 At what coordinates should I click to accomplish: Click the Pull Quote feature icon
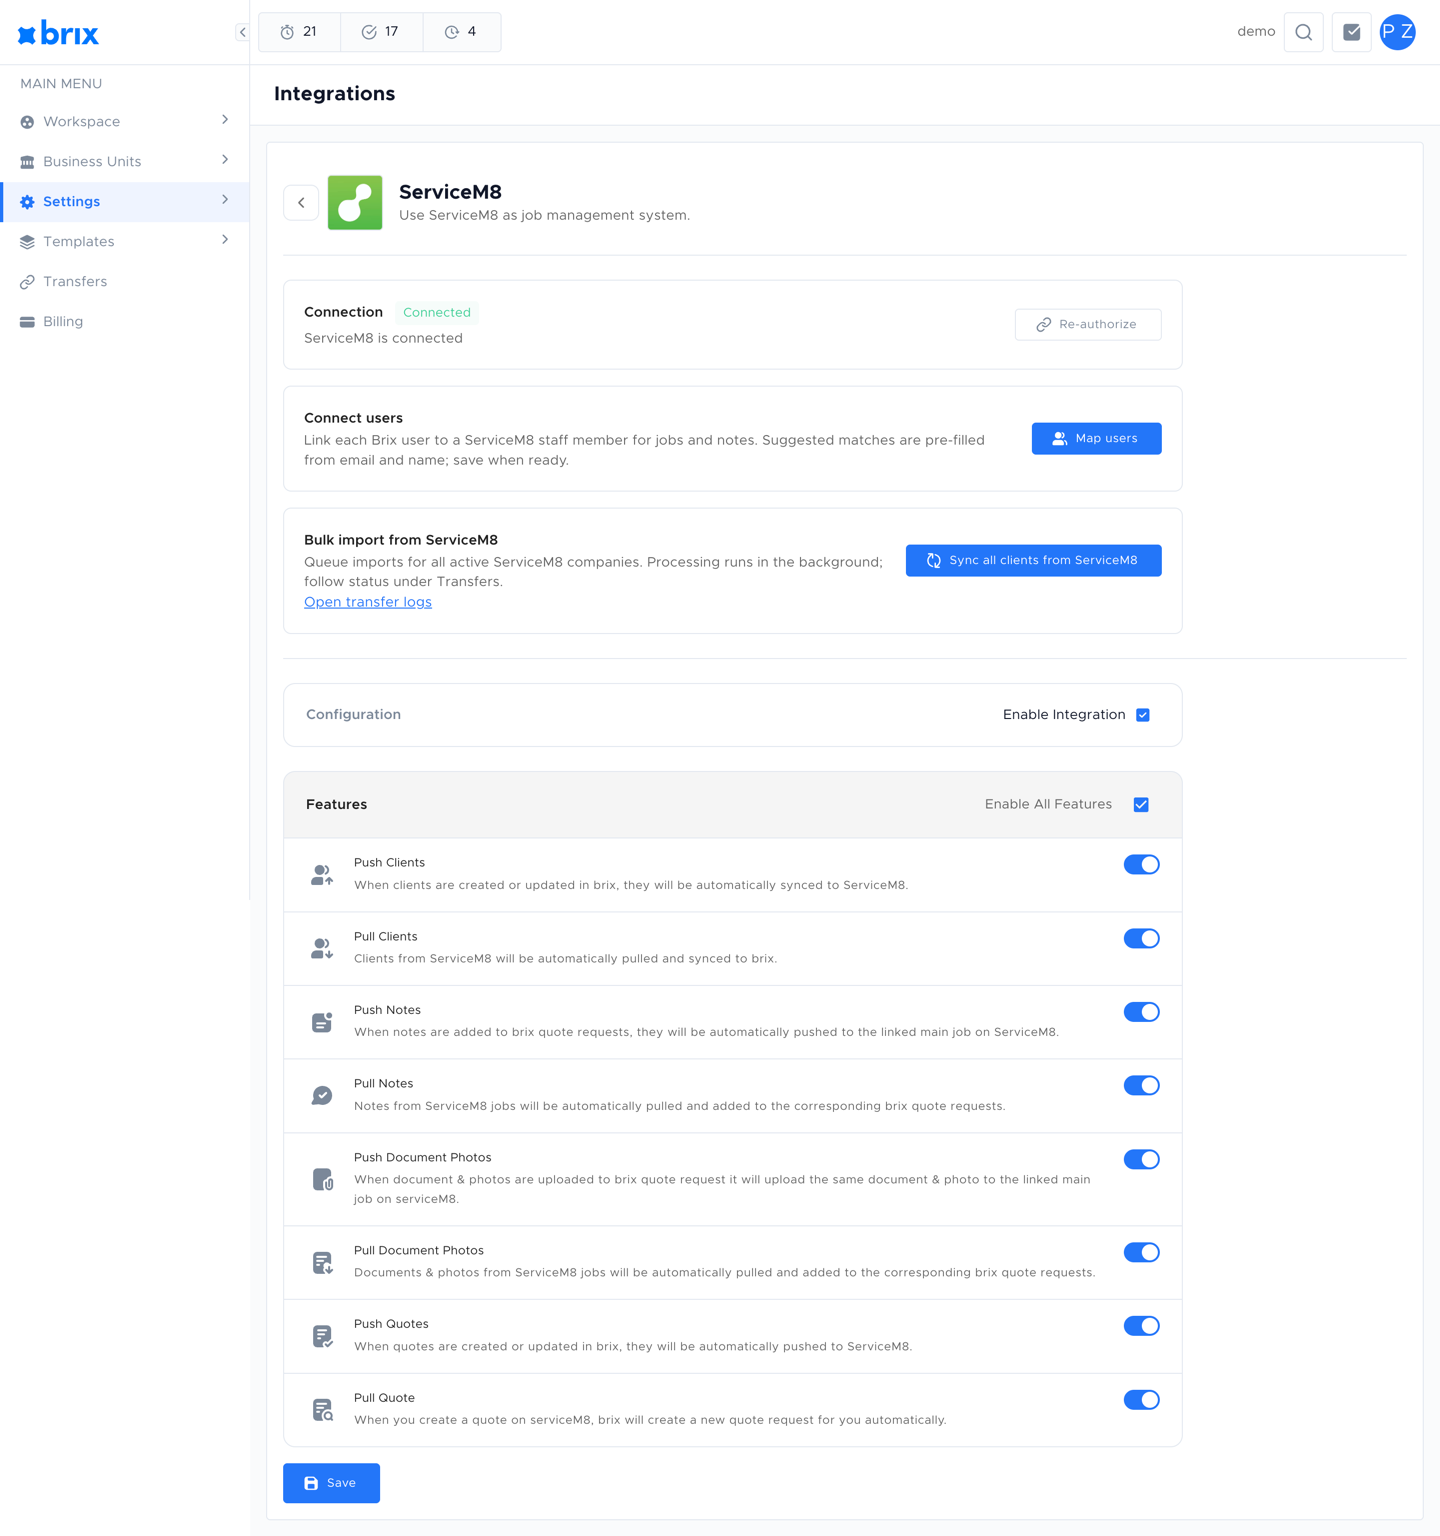click(322, 1410)
